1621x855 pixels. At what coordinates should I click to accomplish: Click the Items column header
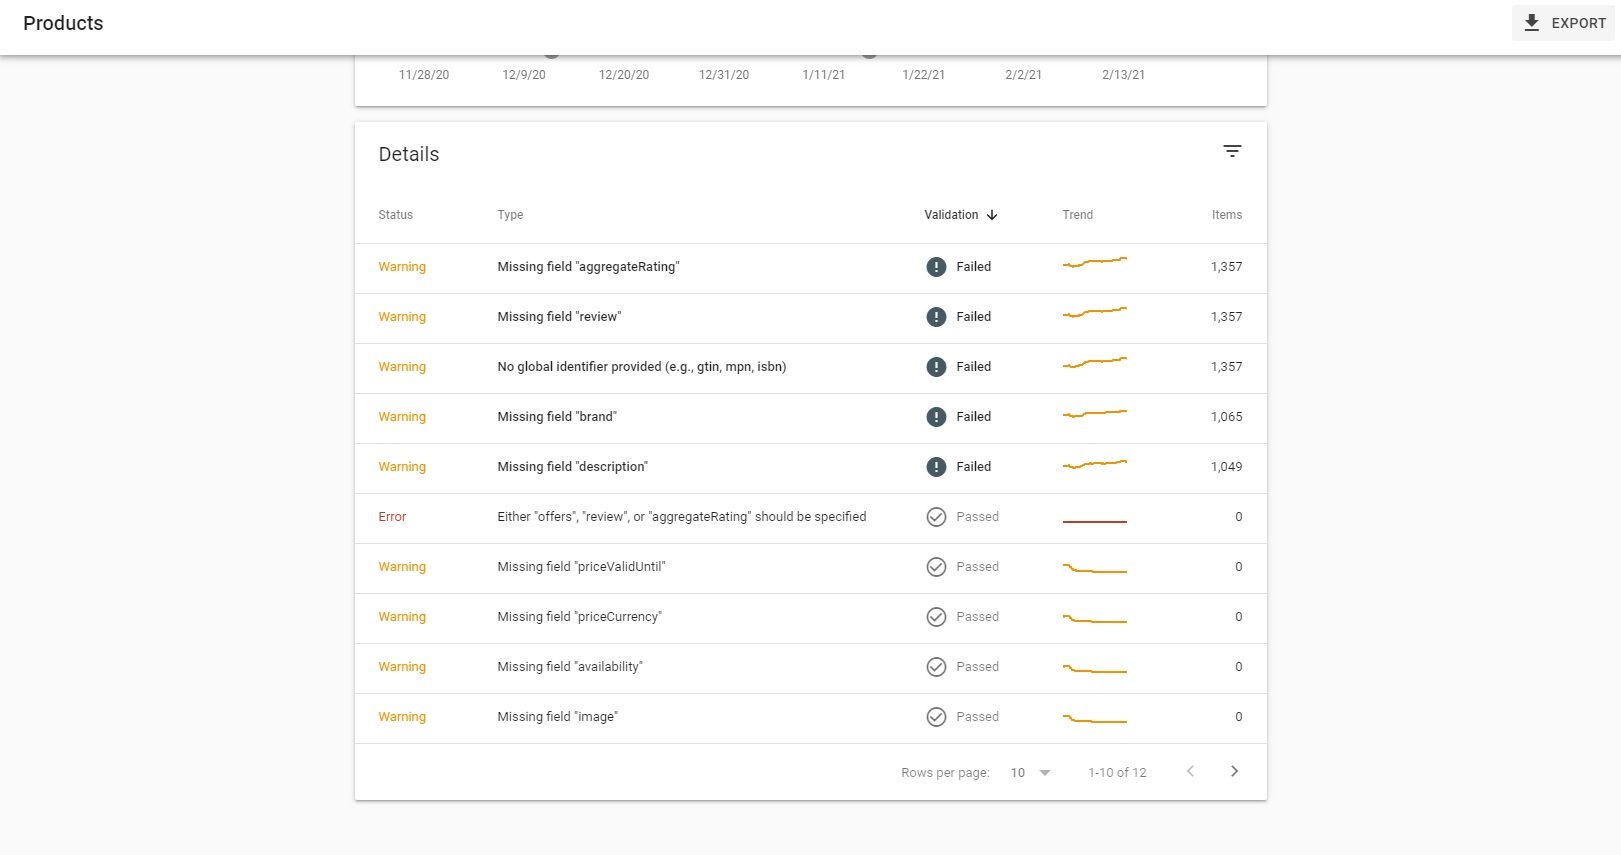[x=1226, y=215]
